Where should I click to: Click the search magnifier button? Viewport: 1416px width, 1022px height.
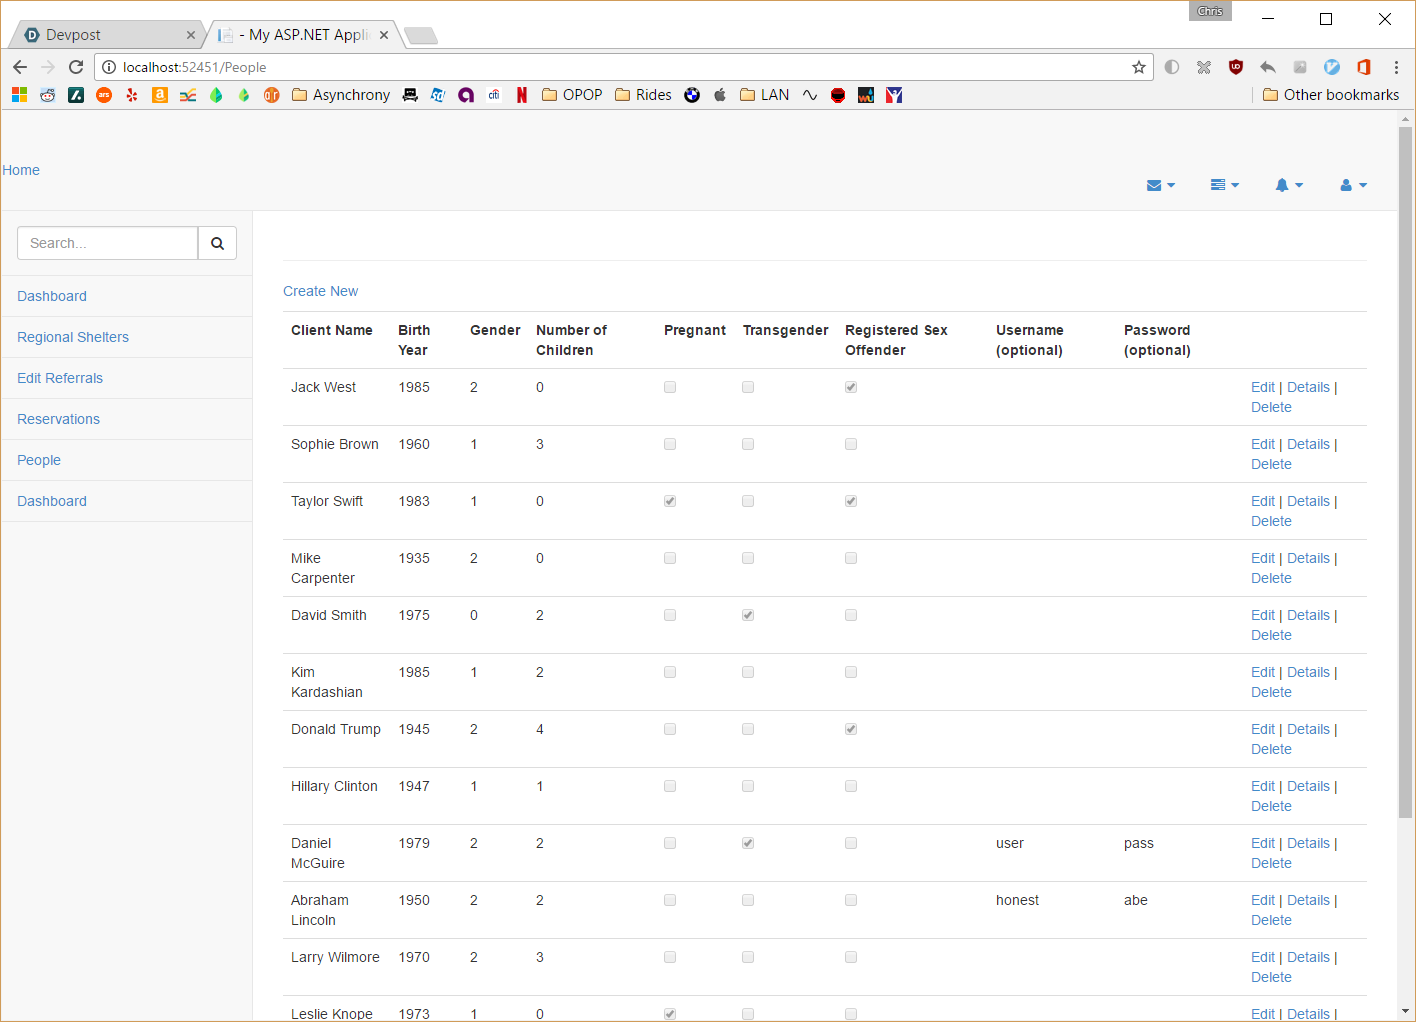point(217,243)
